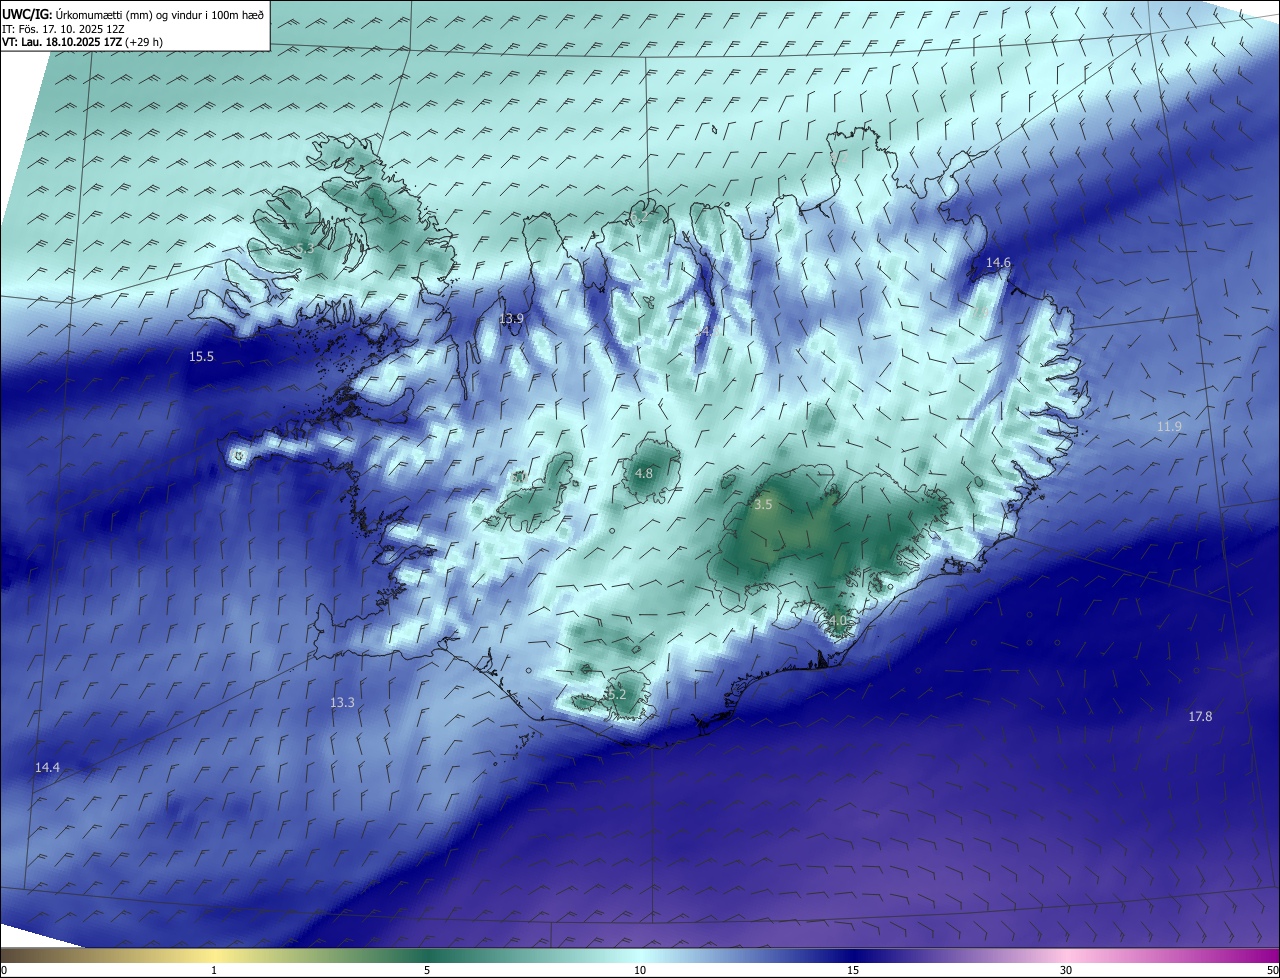1280x978 pixels.
Task: Click the 30 tick on the color scale
Action: point(1066,971)
